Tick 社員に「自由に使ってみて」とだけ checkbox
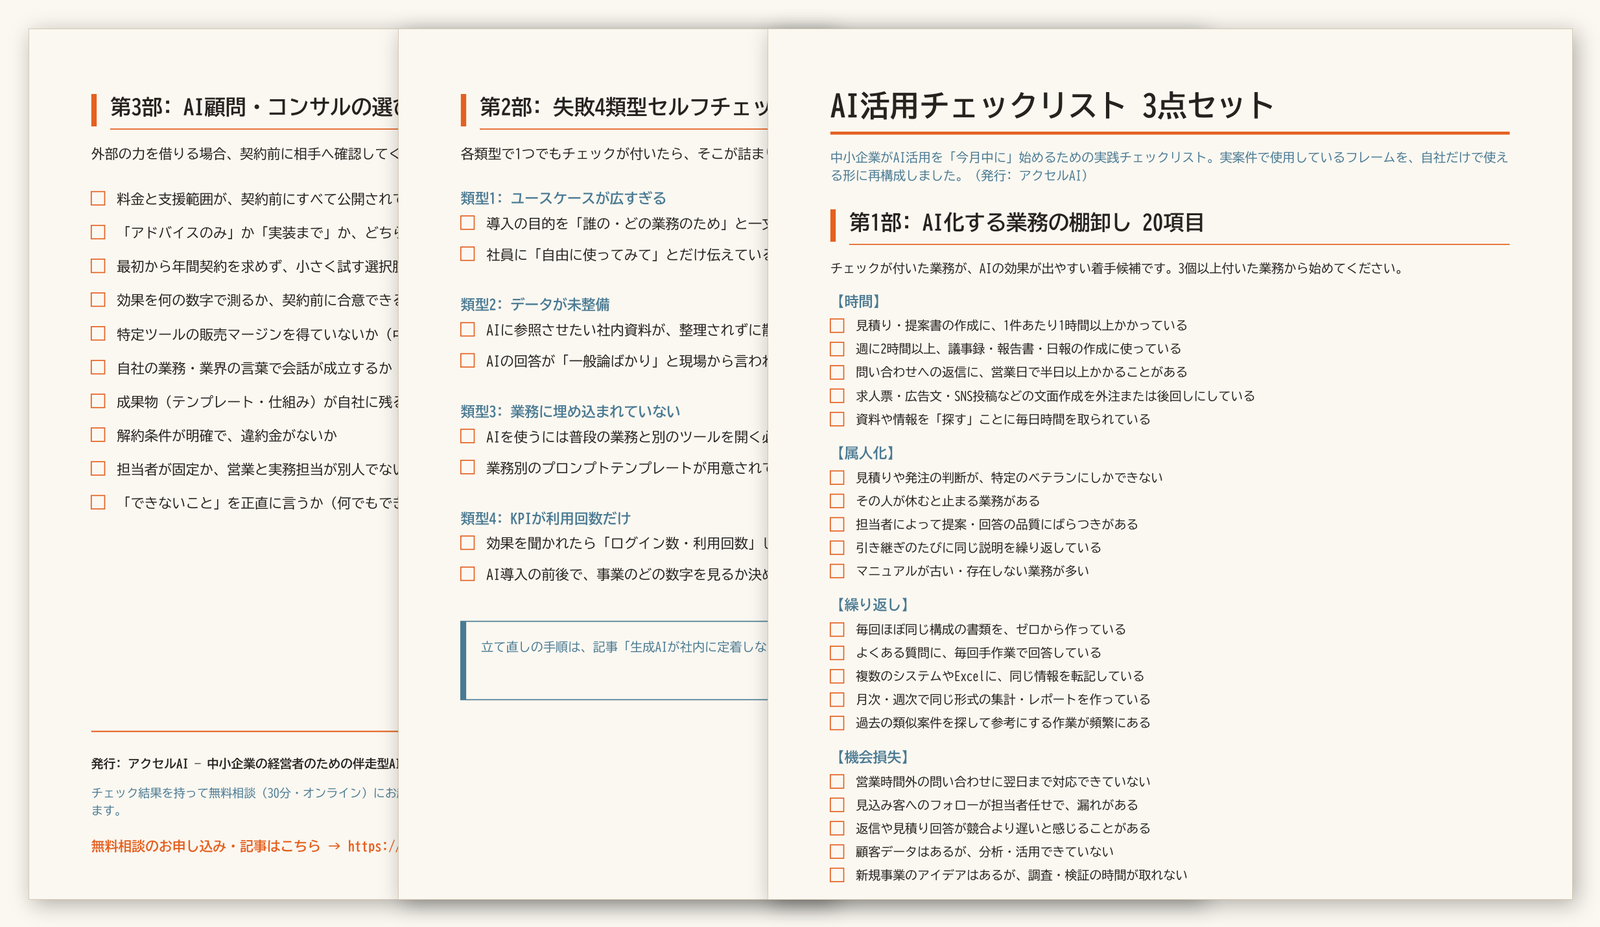 click(x=467, y=254)
